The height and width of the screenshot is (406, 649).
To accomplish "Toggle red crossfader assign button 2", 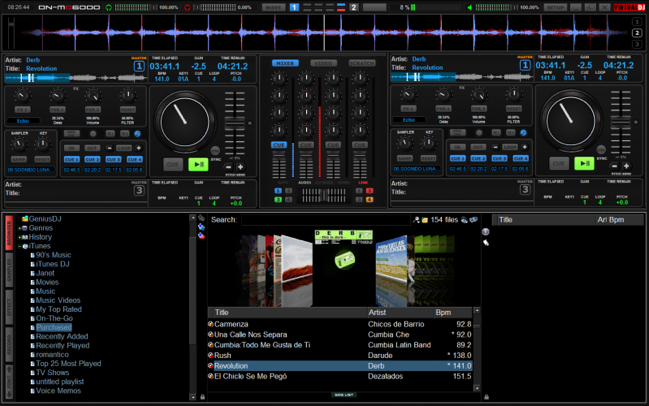I will pyautogui.click(x=370, y=191).
